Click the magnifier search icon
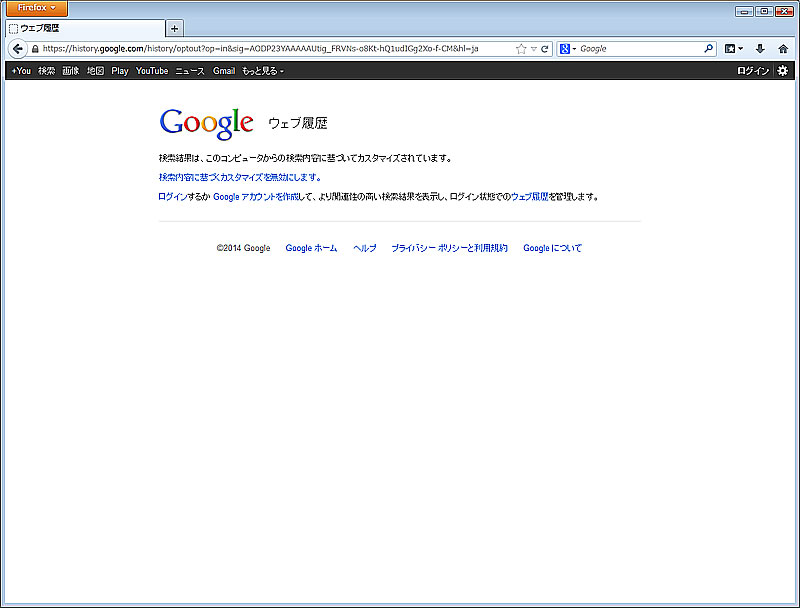 pyautogui.click(x=708, y=48)
